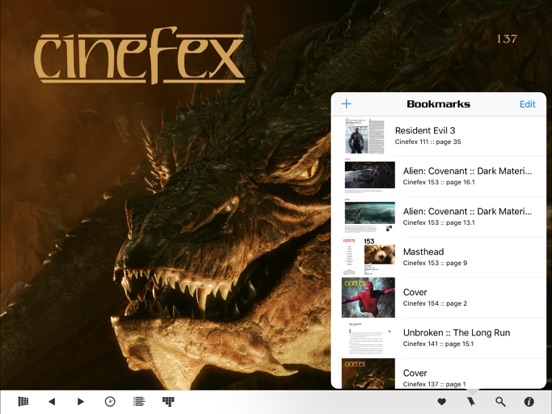Open the Cinefex 137 Cover bookmark thumbnail

pyautogui.click(x=368, y=374)
